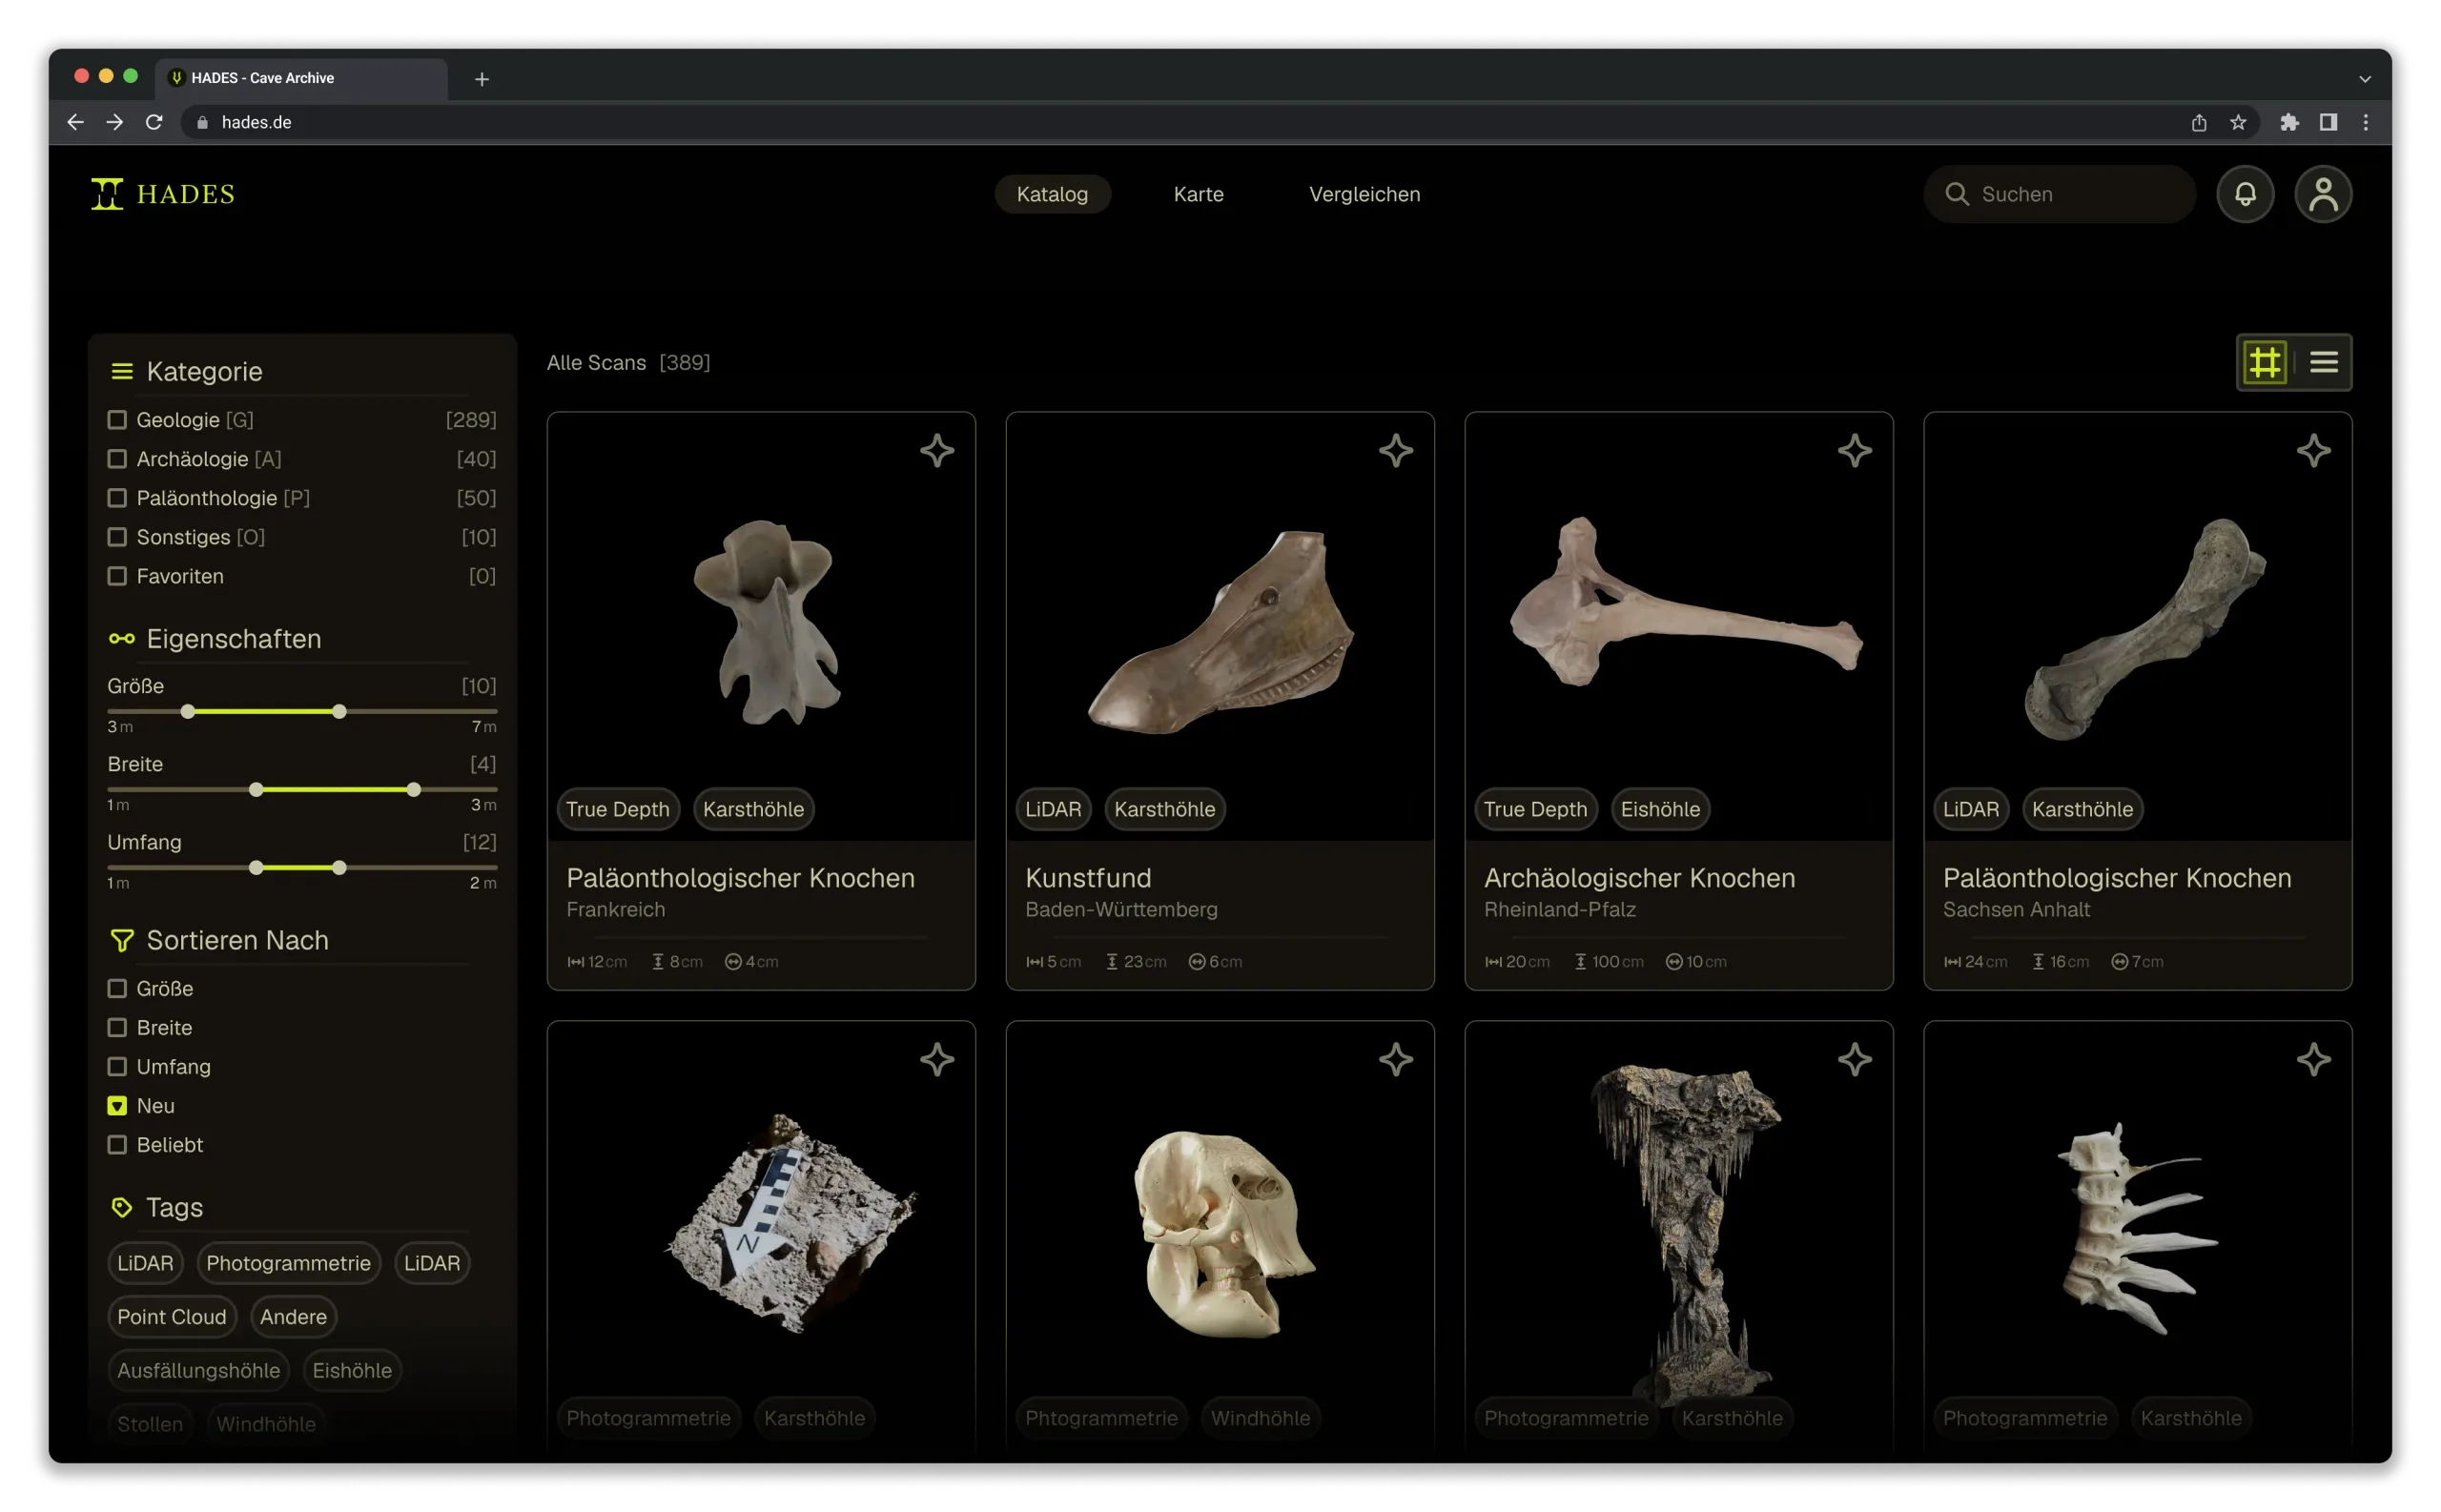Click the Breite slider left handle
This screenshot has height=1512, width=2441.
[x=256, y=790]
